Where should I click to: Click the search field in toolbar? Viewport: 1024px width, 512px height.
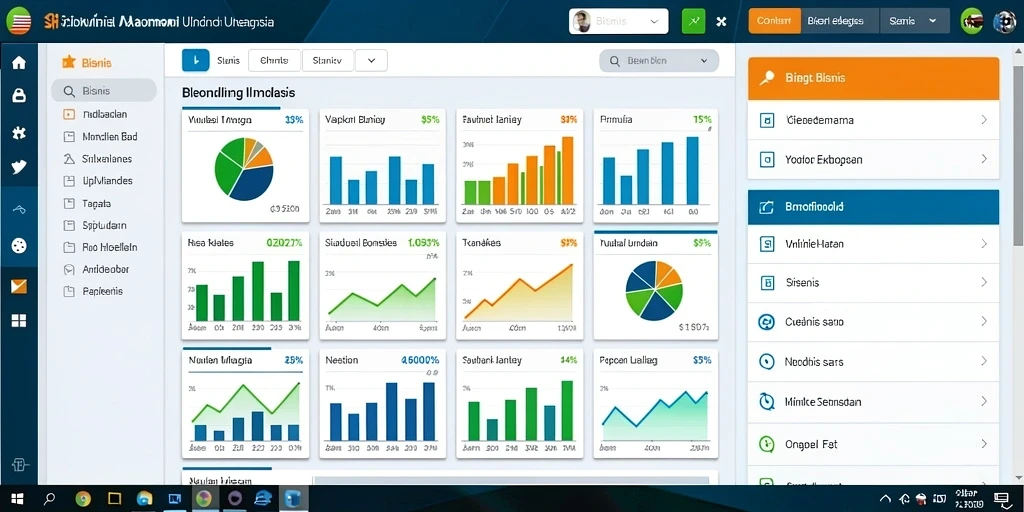(x=659, y=61)
